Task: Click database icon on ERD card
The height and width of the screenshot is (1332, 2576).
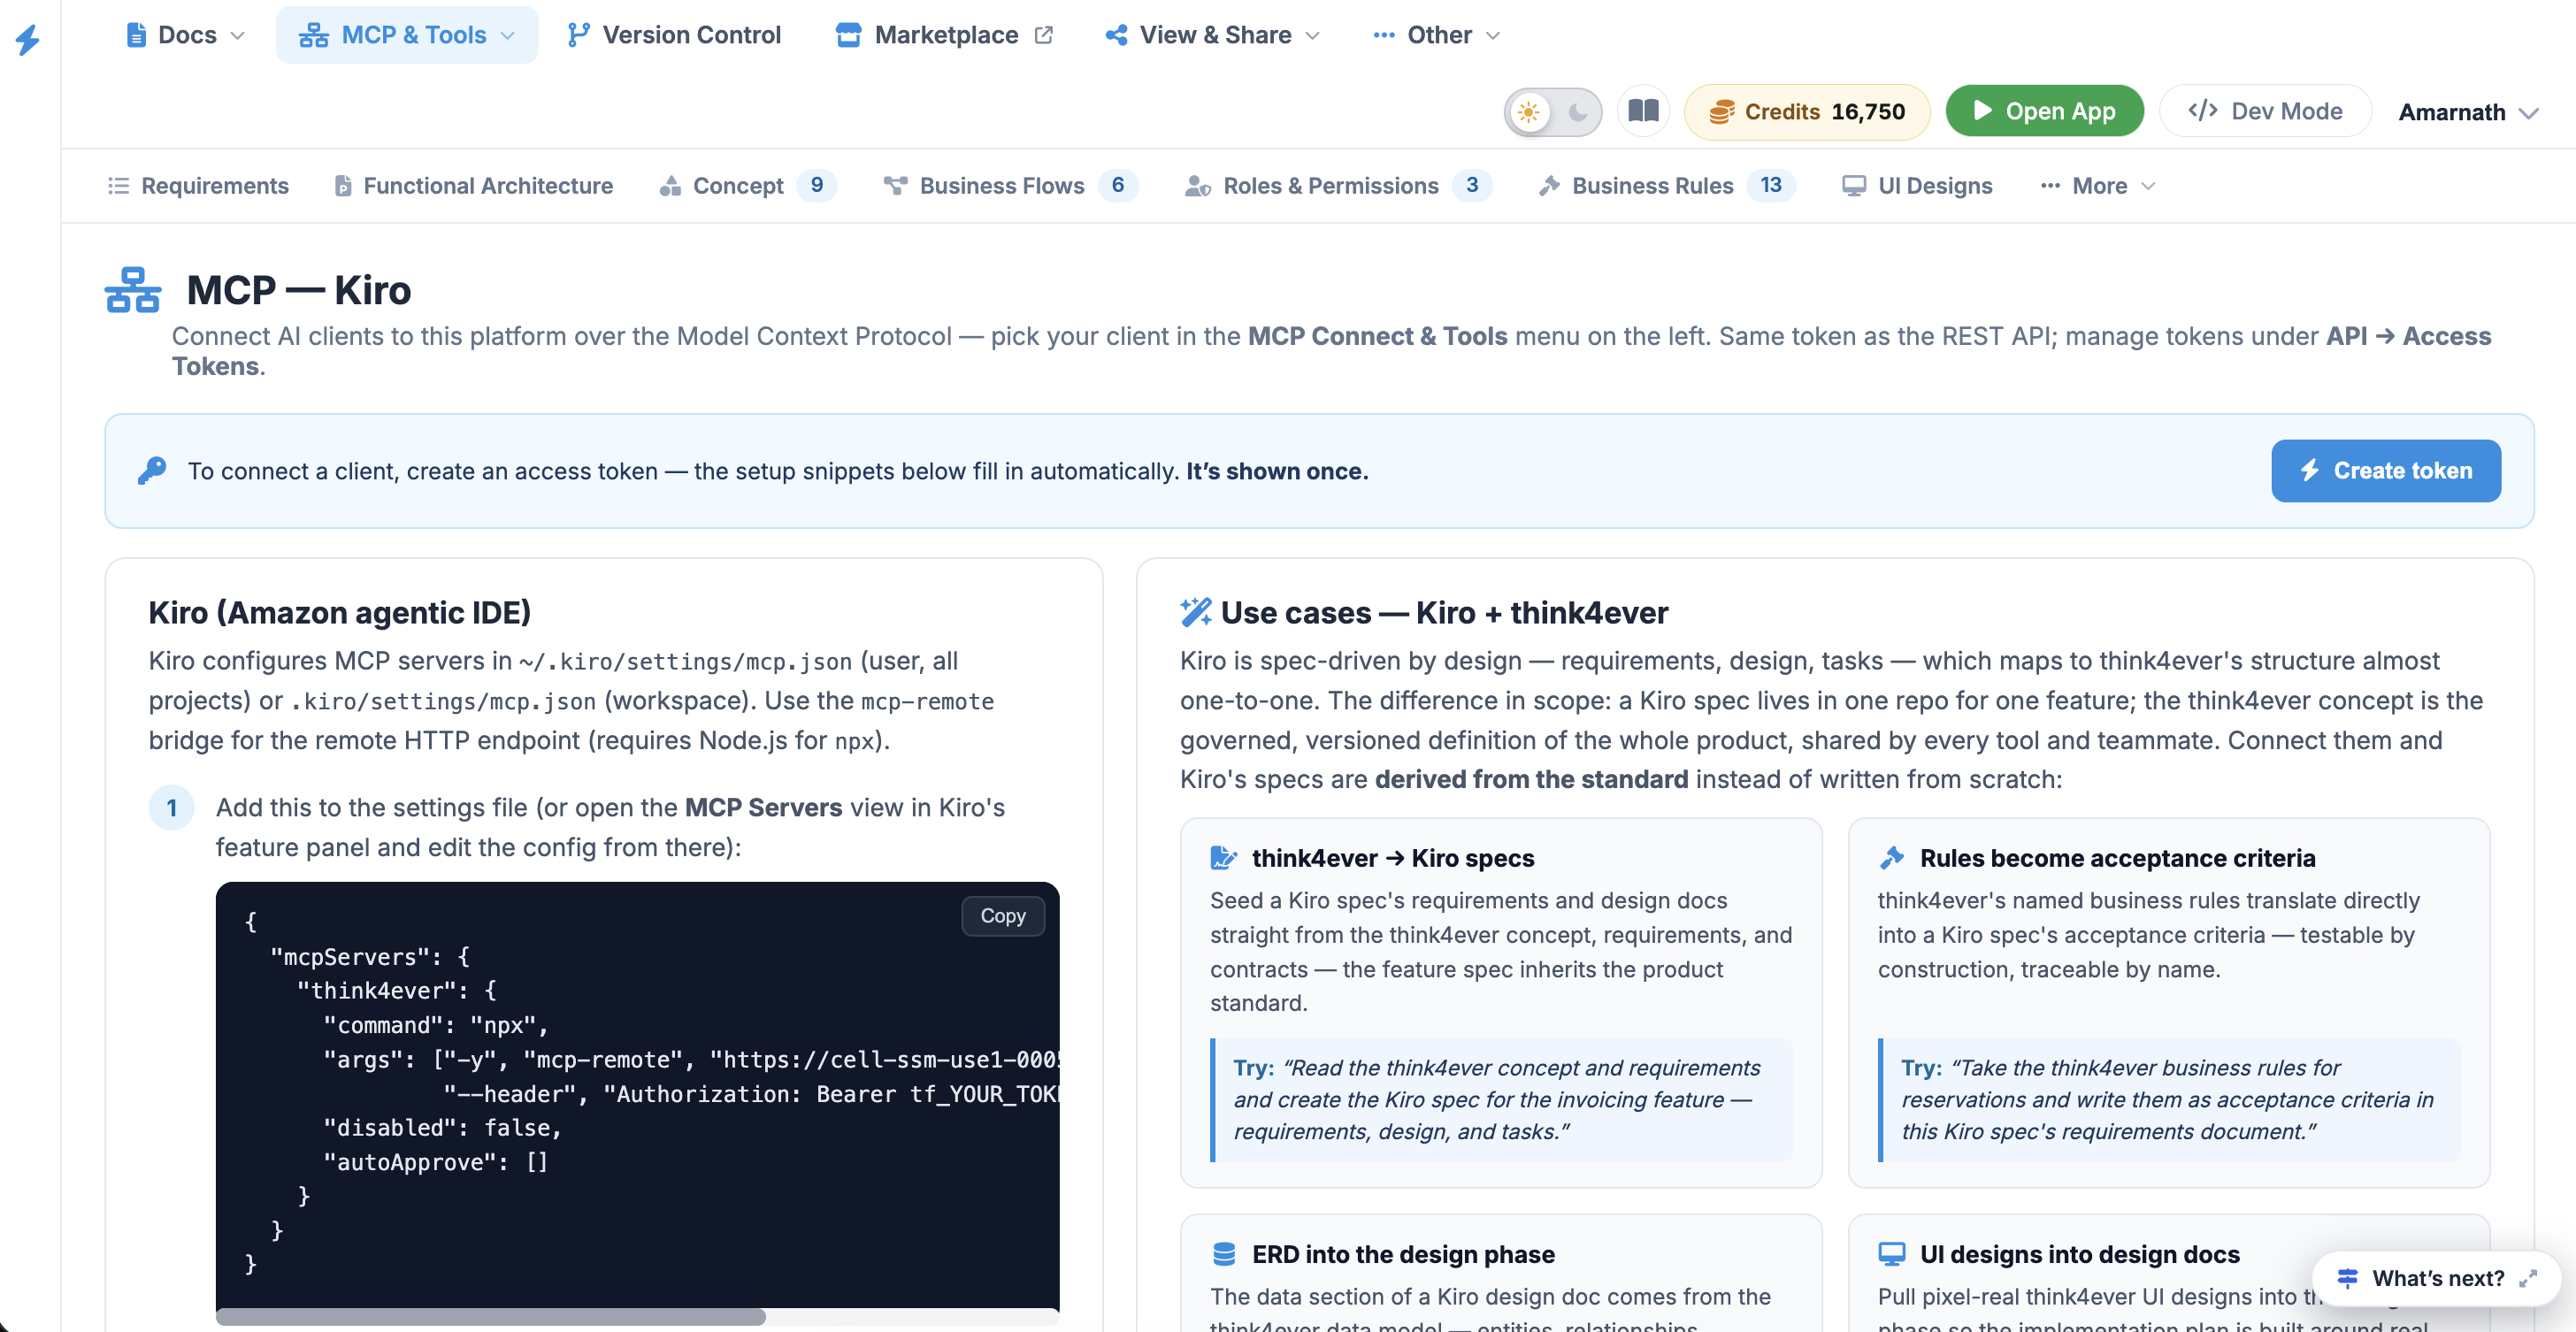Action: click(1224, 1254)
